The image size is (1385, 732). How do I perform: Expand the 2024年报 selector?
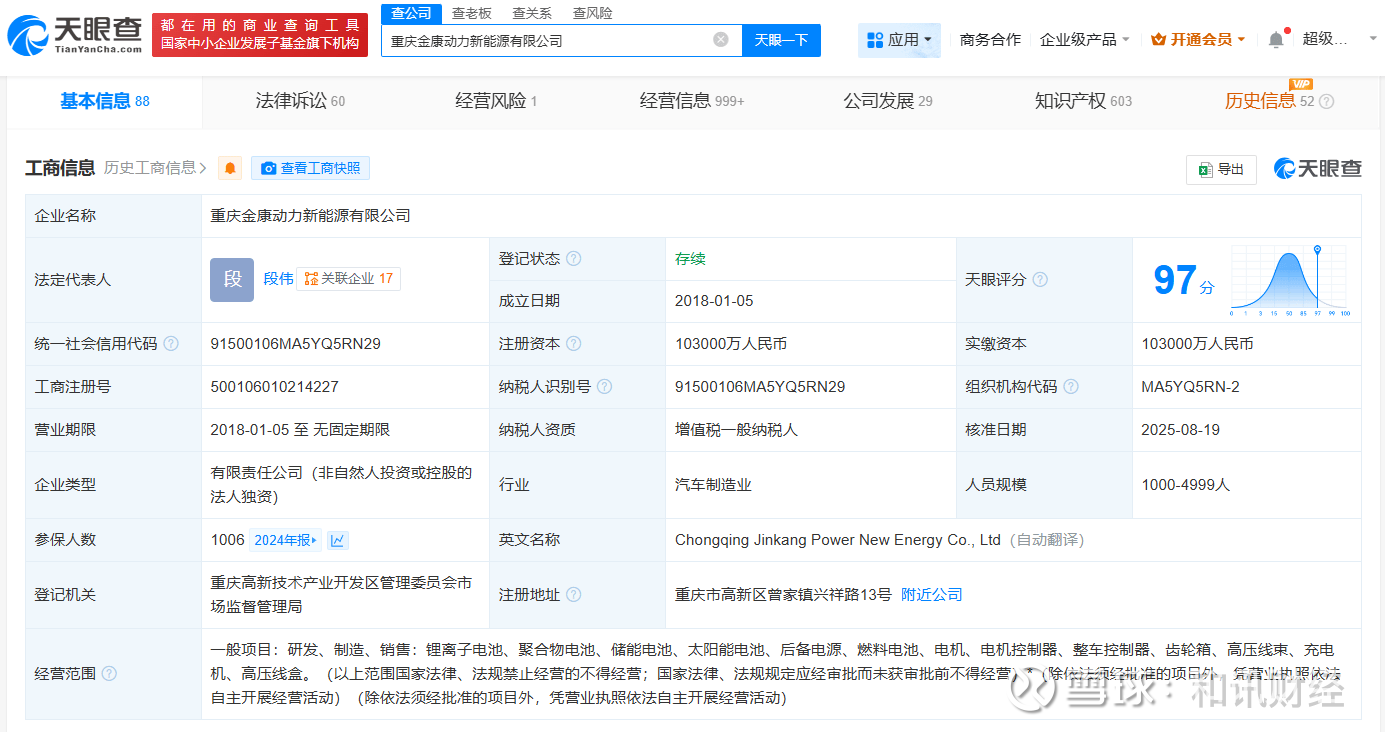(x=285, y=541)
